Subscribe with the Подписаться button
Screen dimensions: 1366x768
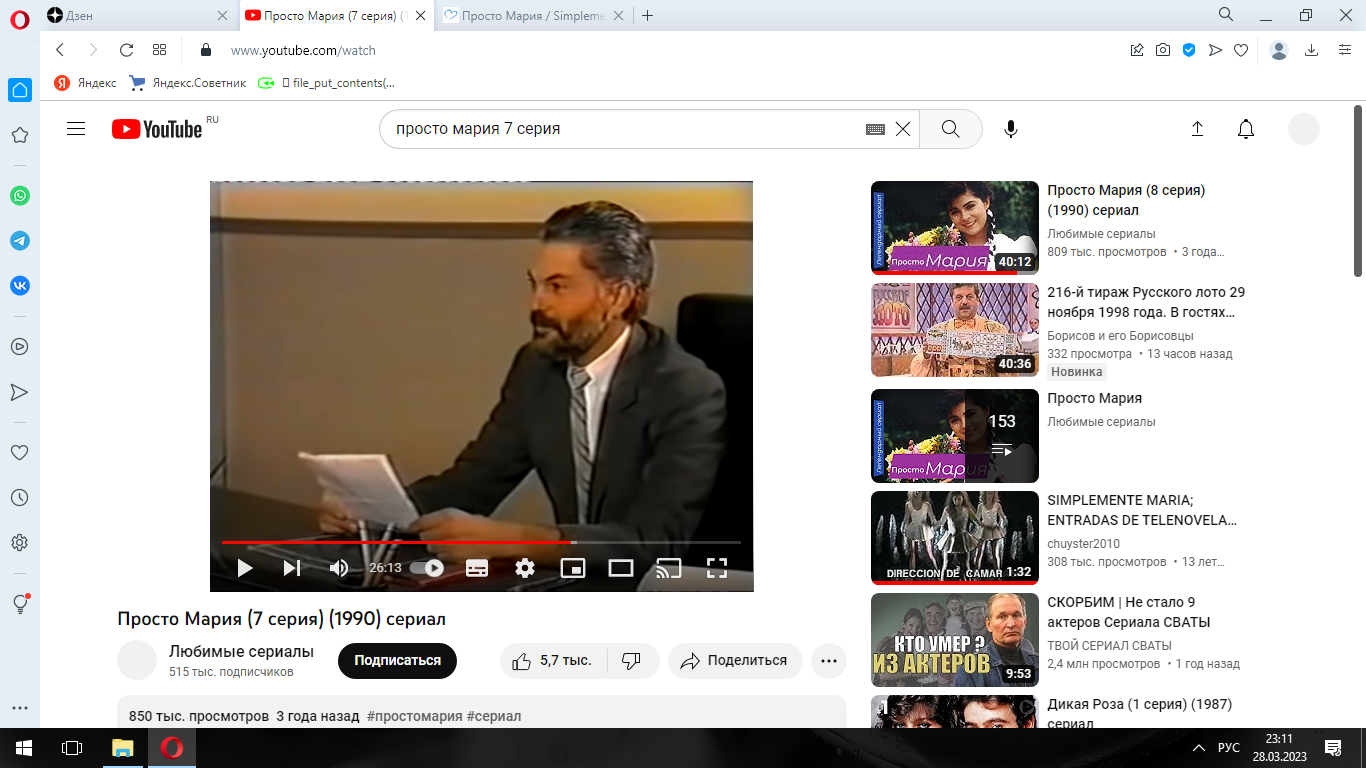pyautogui.click(x=397, y=661)
